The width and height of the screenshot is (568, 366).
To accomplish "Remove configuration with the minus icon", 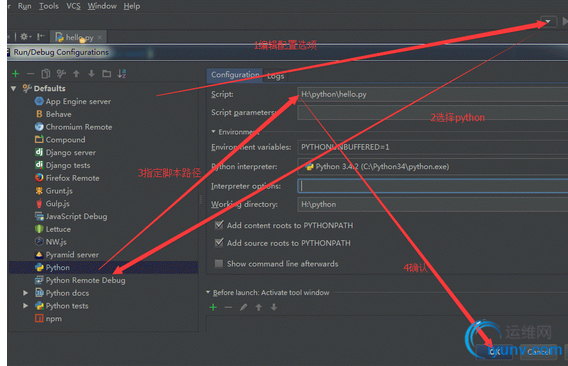I will coord(30,74).
